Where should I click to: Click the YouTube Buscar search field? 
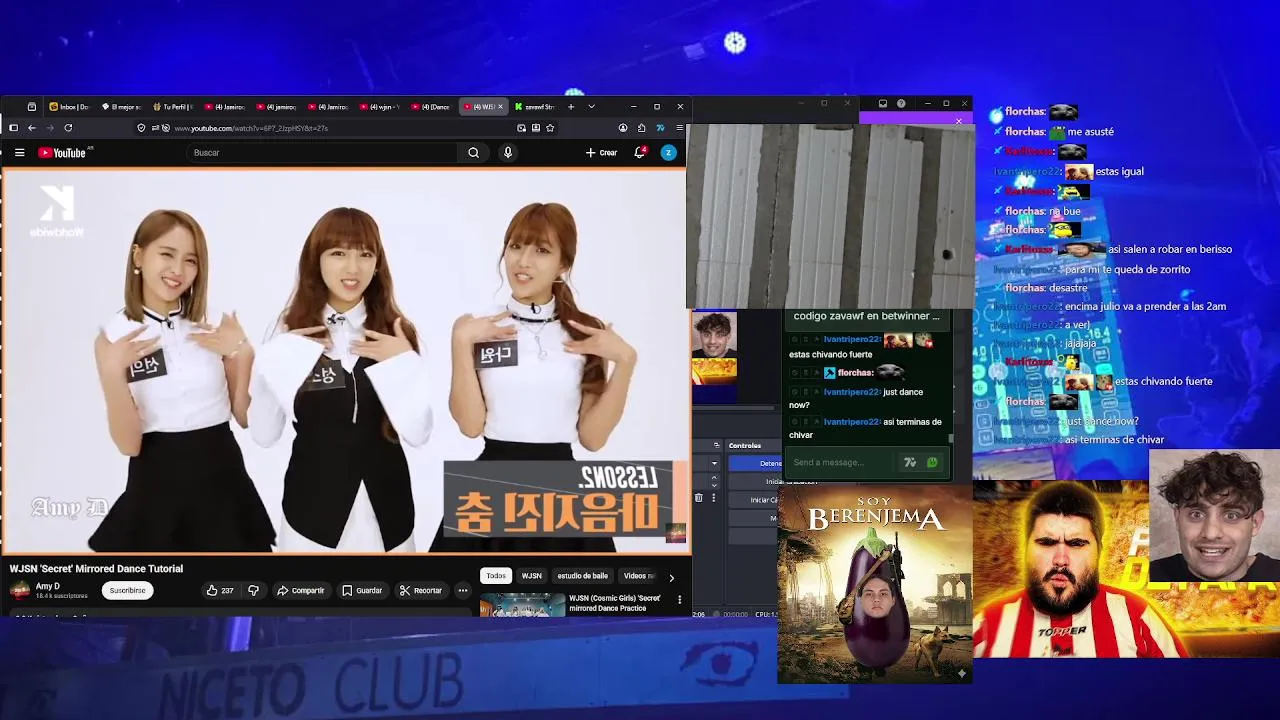point(322,153)
